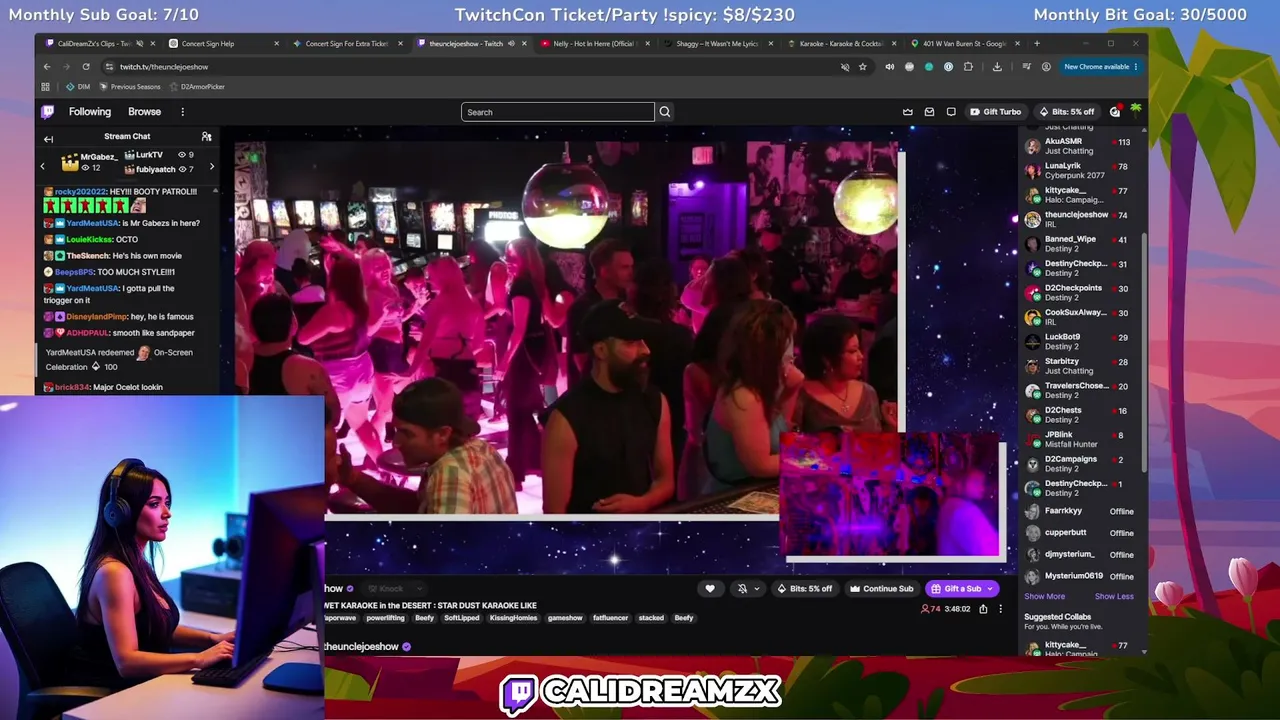Open Starbitzy channel in sidebar
Image resolution: width=1280 pixels, height=720 pixels.
click(1078, 366)
